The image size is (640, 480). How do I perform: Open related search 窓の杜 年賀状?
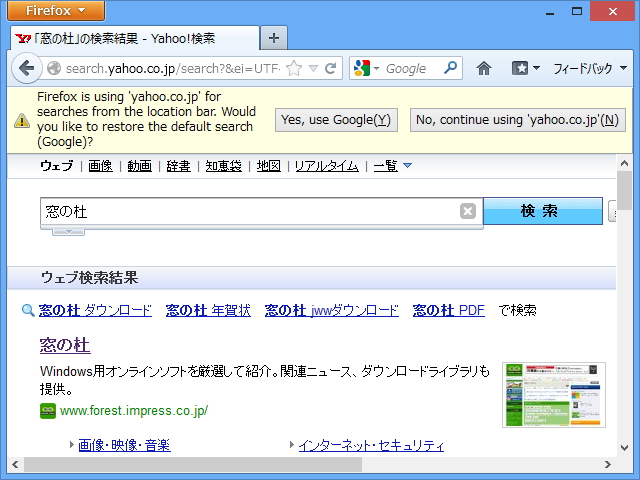[x=208, y=311]
